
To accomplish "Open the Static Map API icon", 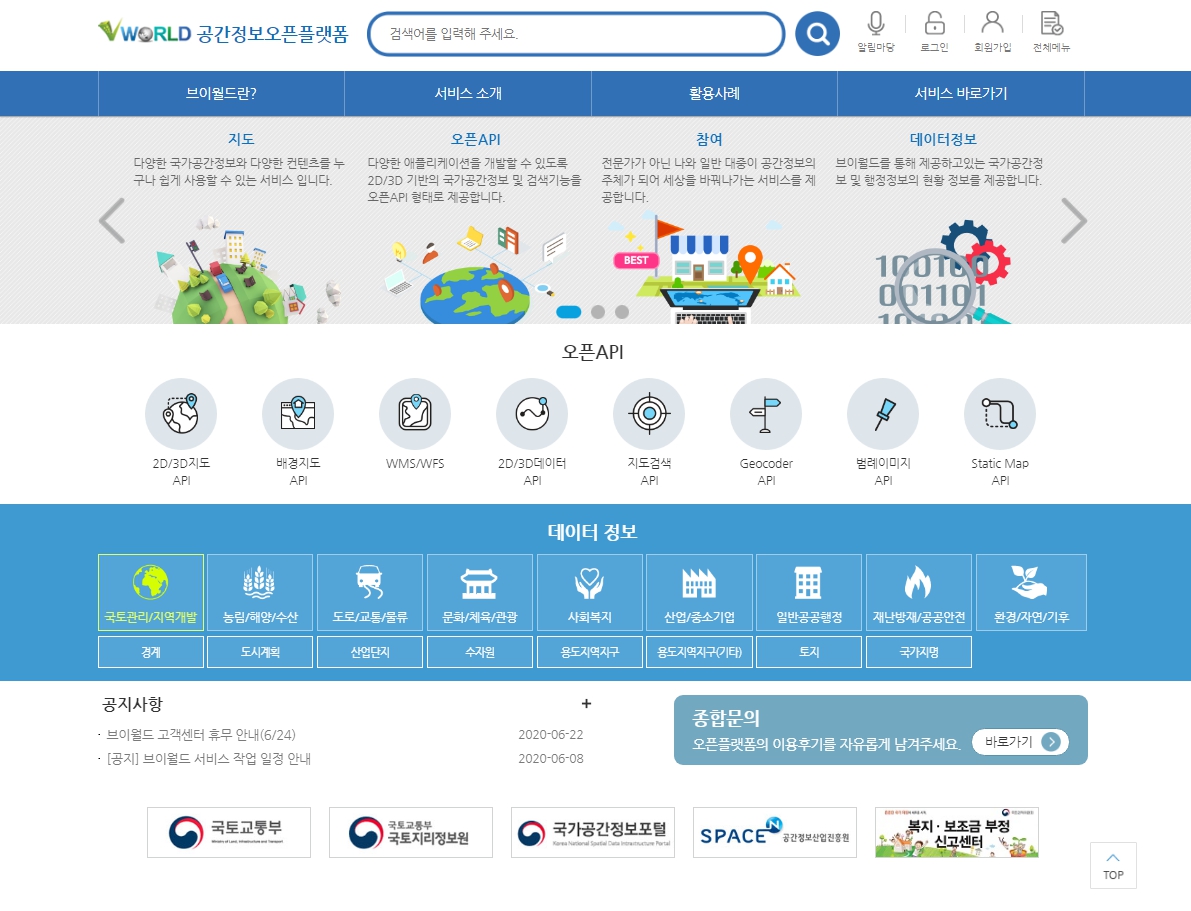I will coord(1000,414).
